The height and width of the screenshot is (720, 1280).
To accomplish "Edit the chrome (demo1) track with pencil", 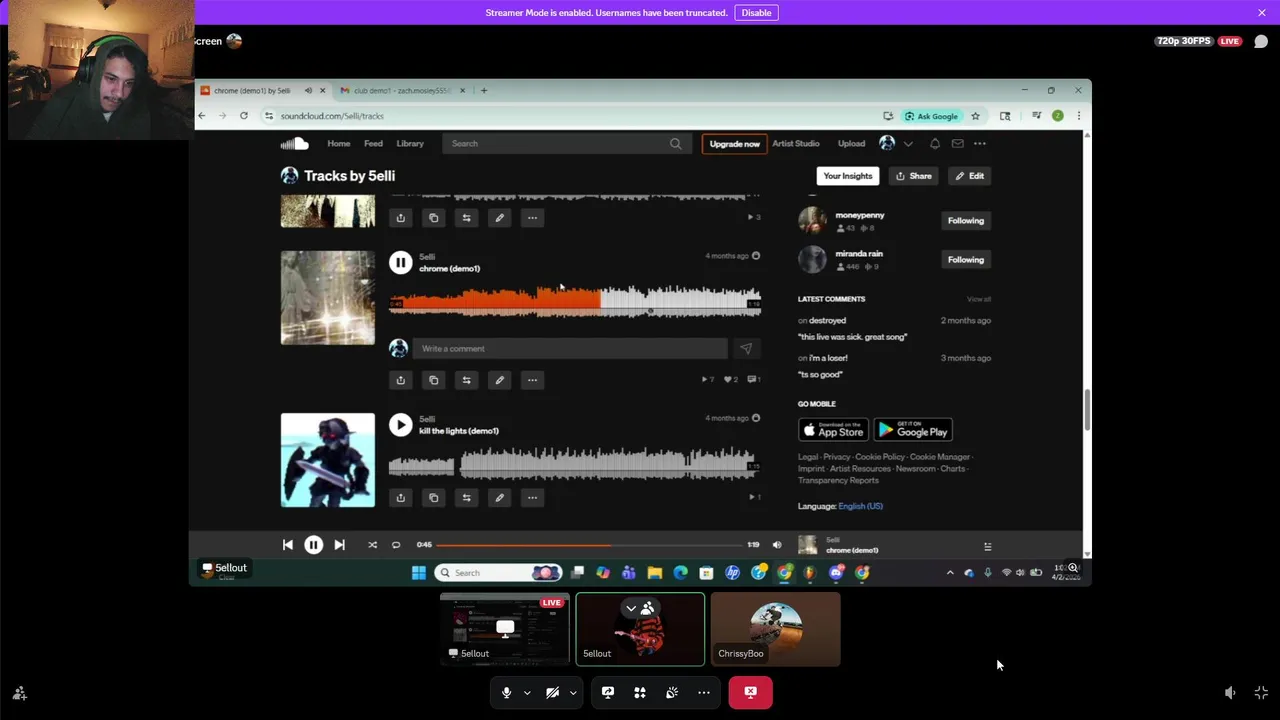I will click(x=499, y=380).
